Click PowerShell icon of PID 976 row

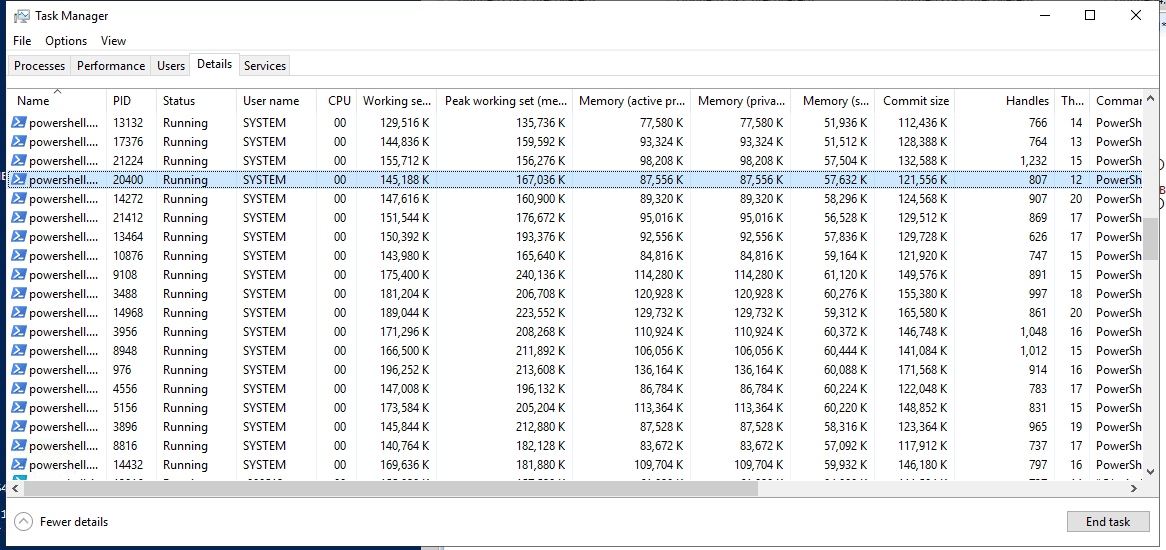[x=19, y=369]
